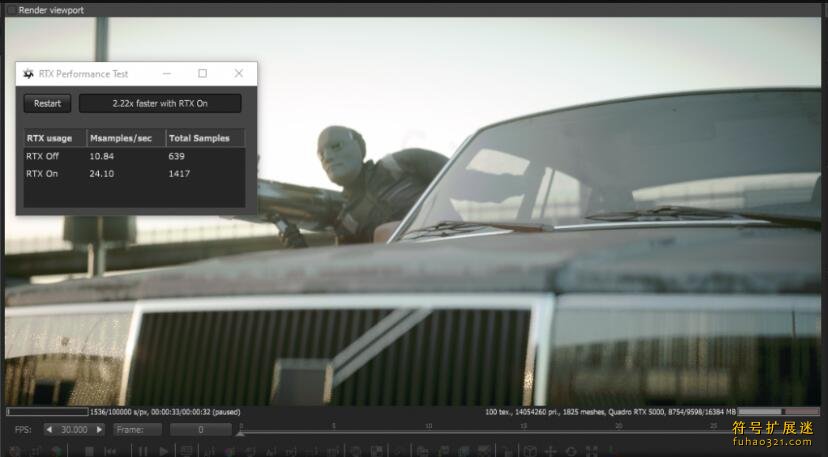Click the 639 total samples cell
Screen dimensions: 828x457
point(176,156)
